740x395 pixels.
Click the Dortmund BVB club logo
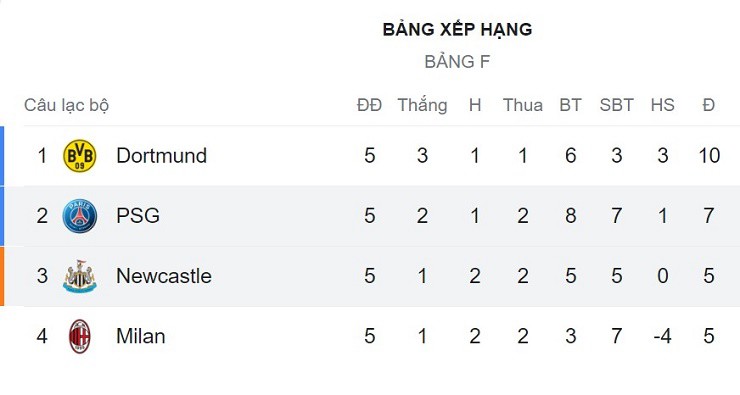pyautogui.click(x=80, y=156)
